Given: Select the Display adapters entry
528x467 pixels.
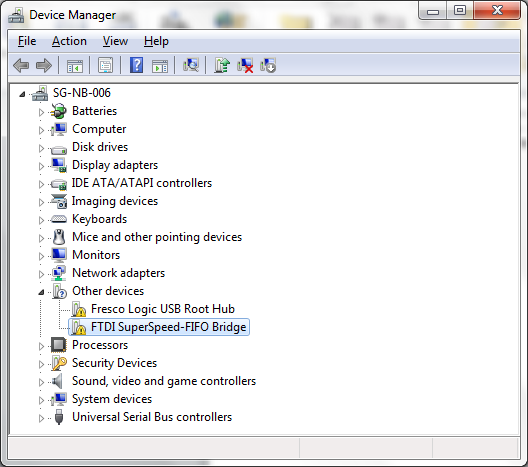Looking at the screenshot, I should [115, 165].
